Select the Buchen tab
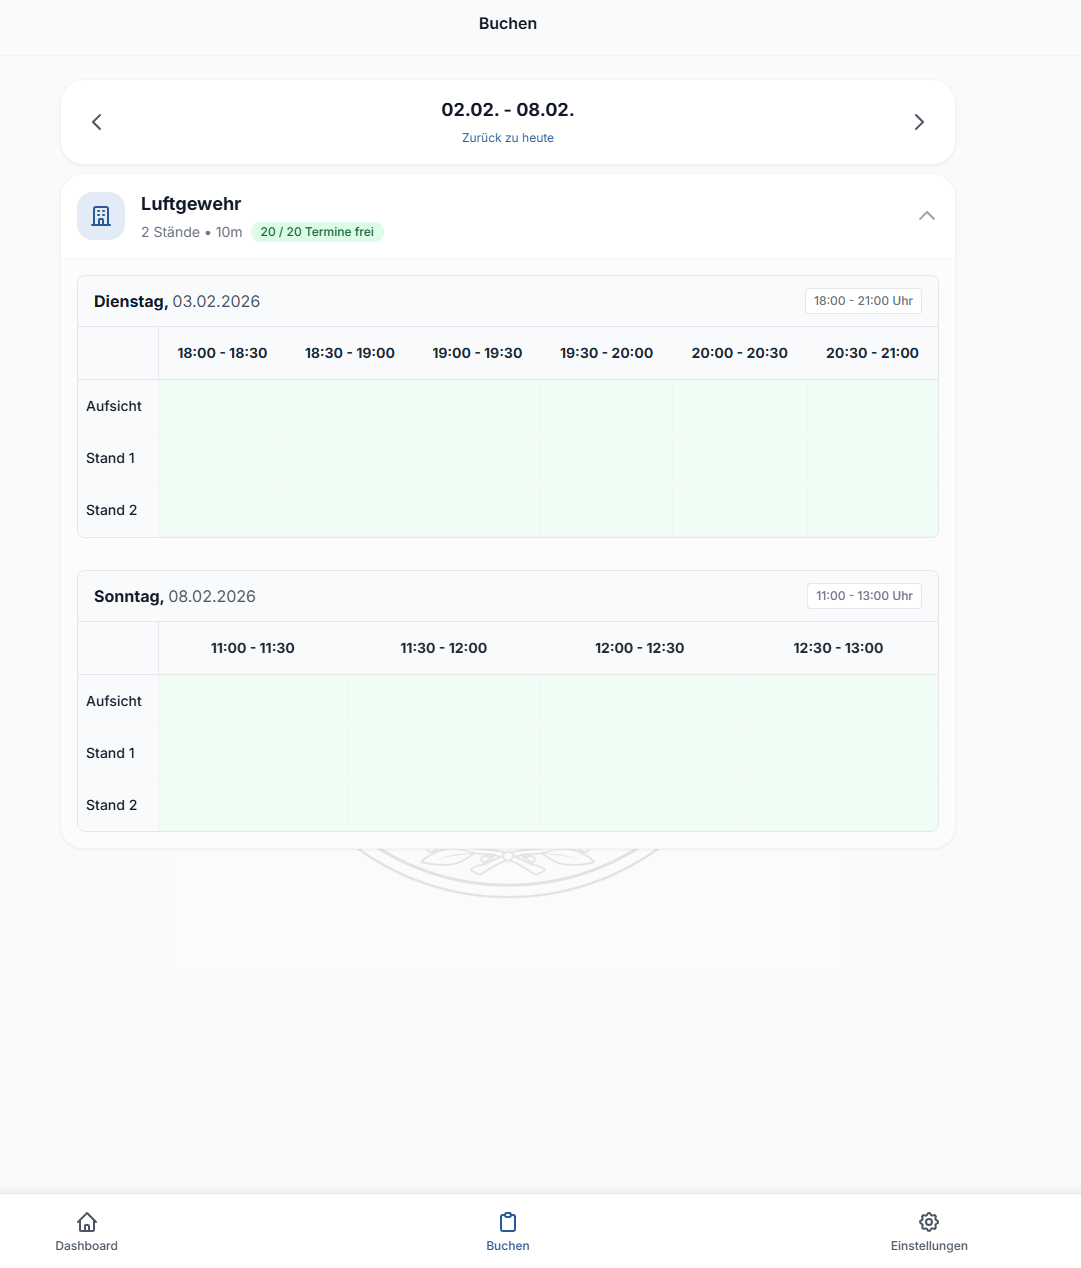Screen dimensions: 1081x1268 508,1232
